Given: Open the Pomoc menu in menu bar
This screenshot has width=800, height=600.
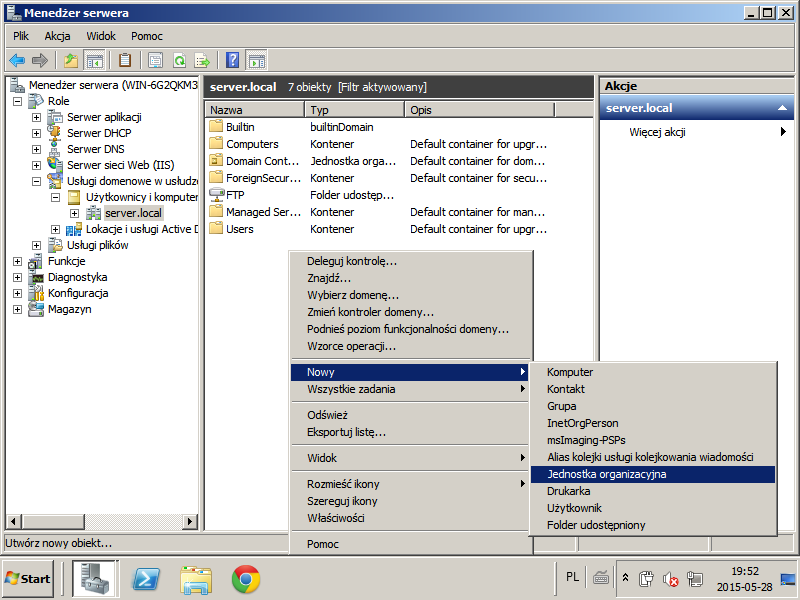Looking at the screenshot, I should point(147,36).
